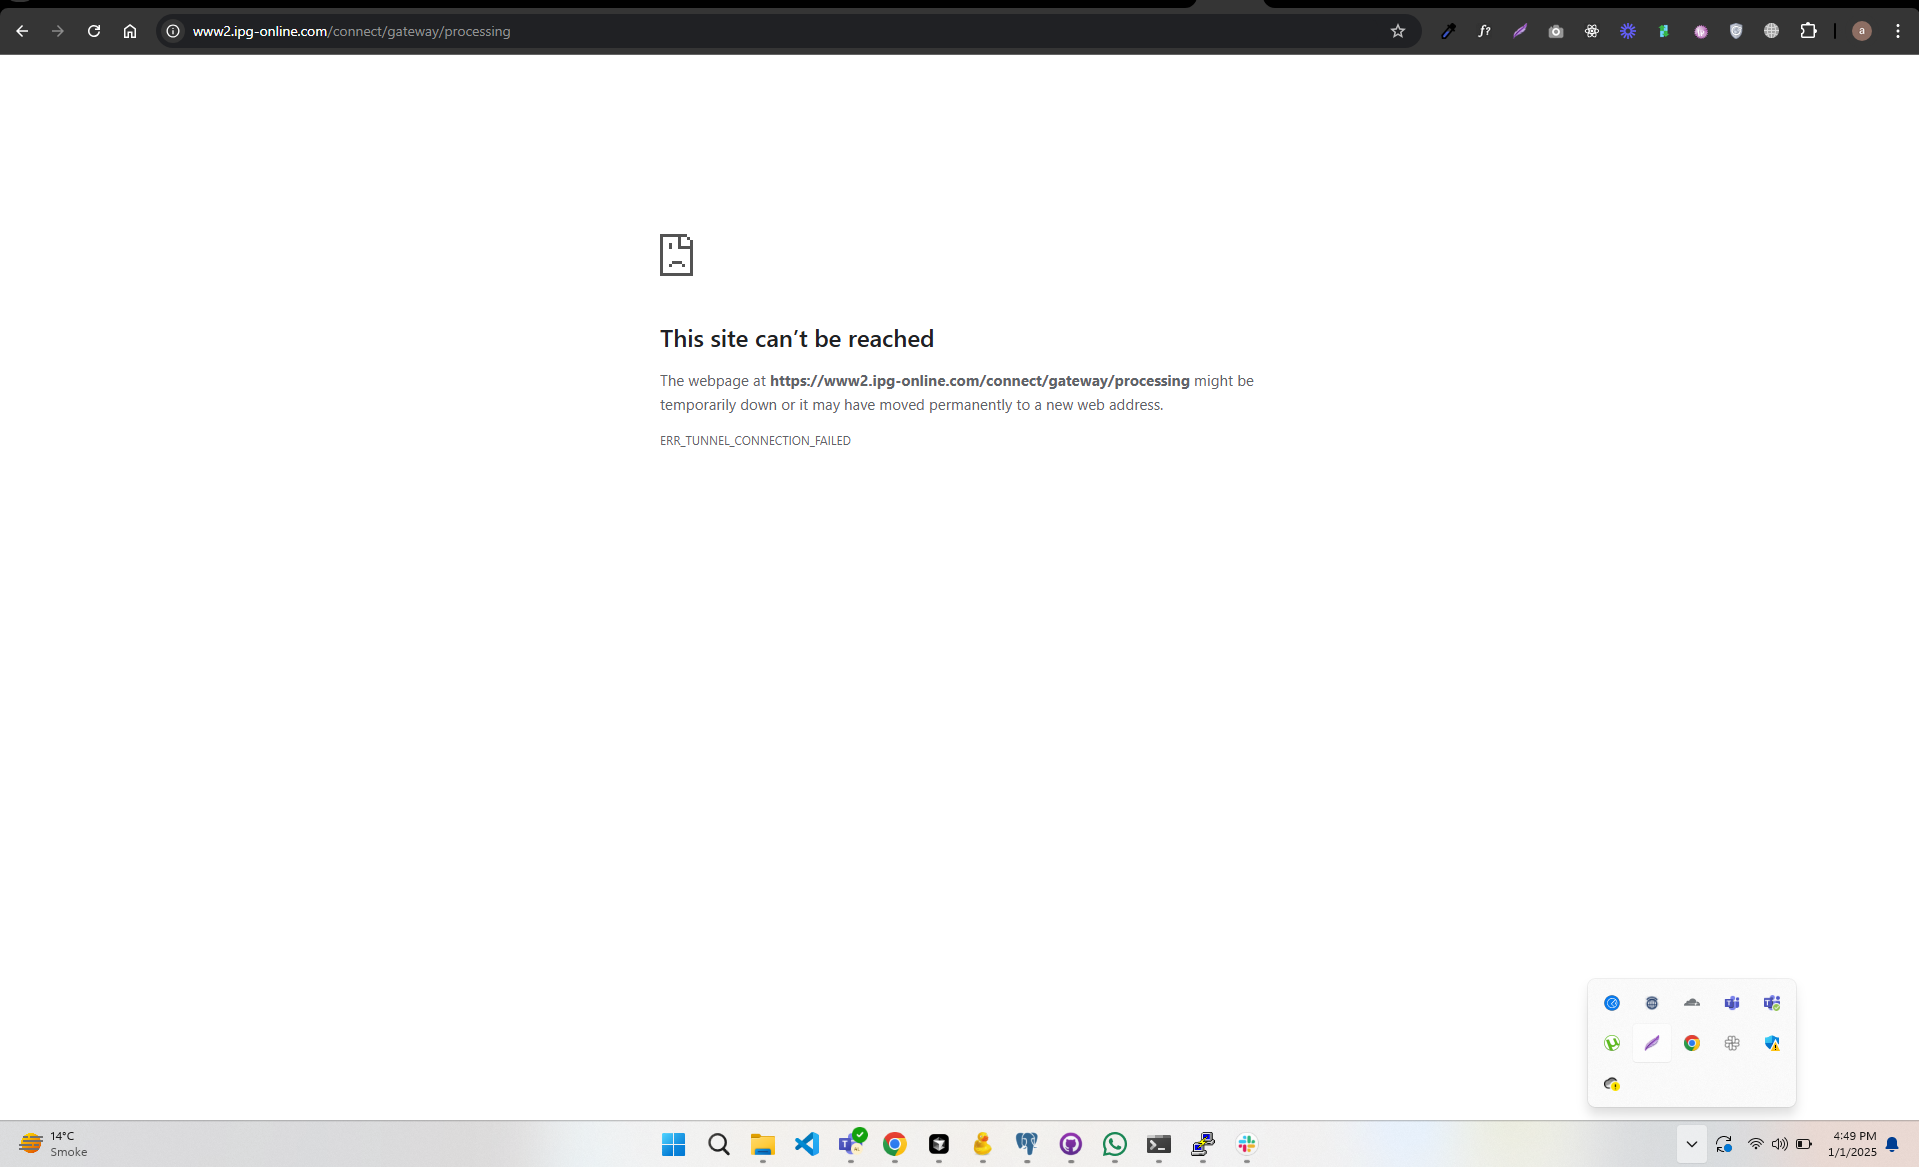Open the React developer tools extension
Screen dimensions: 1919x1167
pyautogui.click(x=1592, y=31)
